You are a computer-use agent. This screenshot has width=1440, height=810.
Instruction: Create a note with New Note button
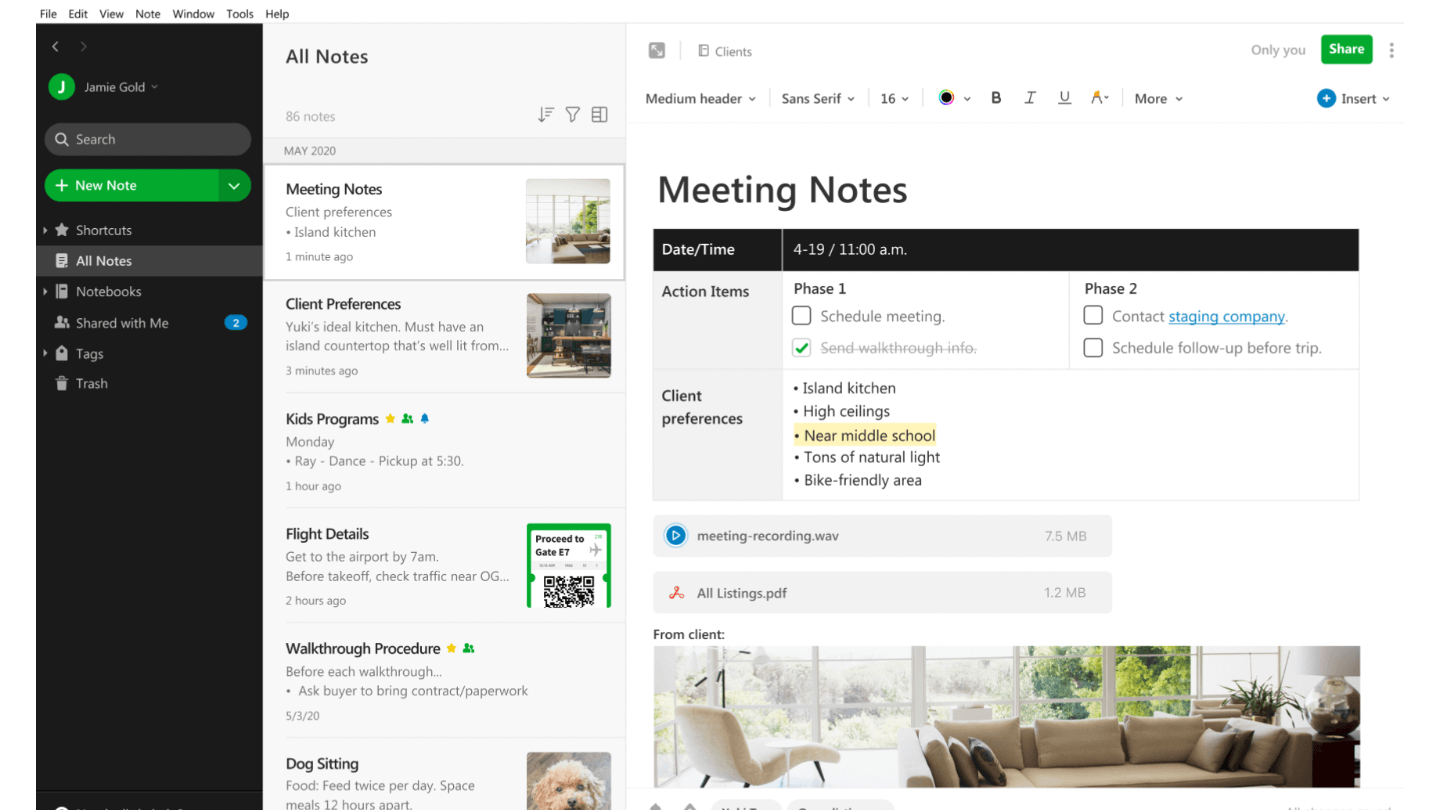132,185
